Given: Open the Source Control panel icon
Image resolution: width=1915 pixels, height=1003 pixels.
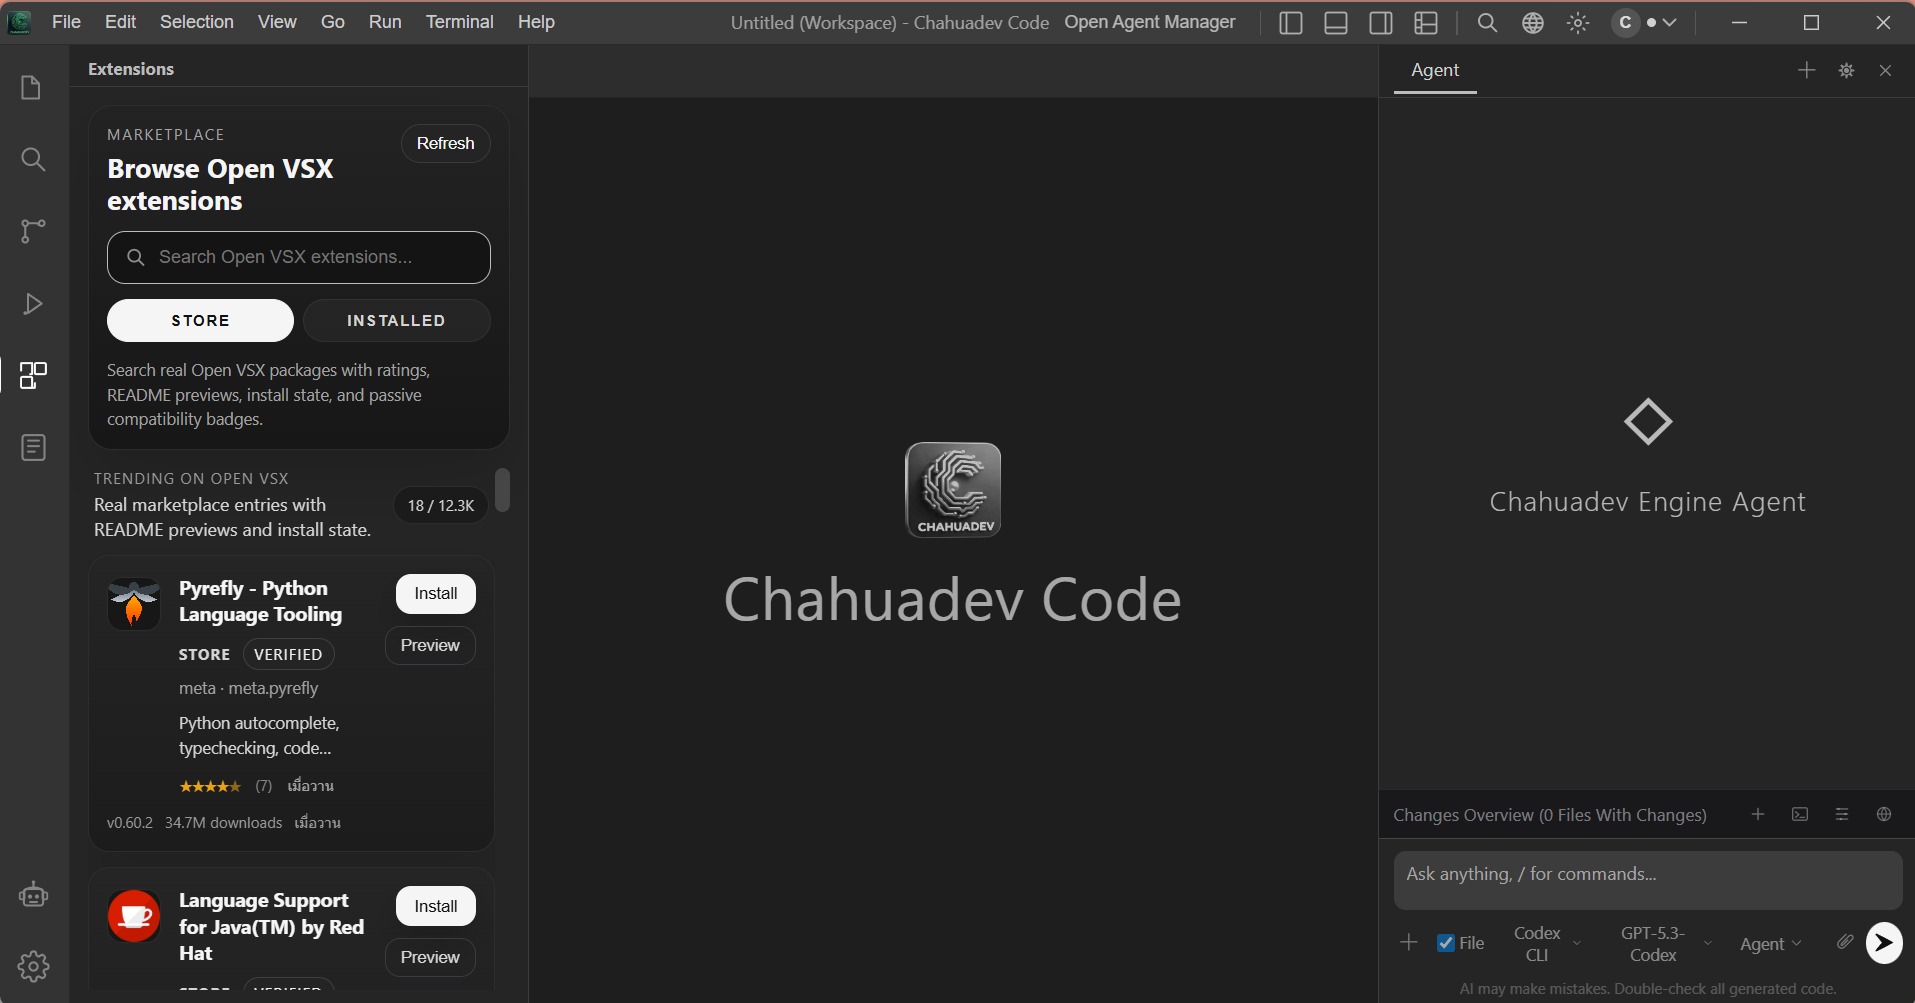Looking at the screenshot, I should click(33, 231).
